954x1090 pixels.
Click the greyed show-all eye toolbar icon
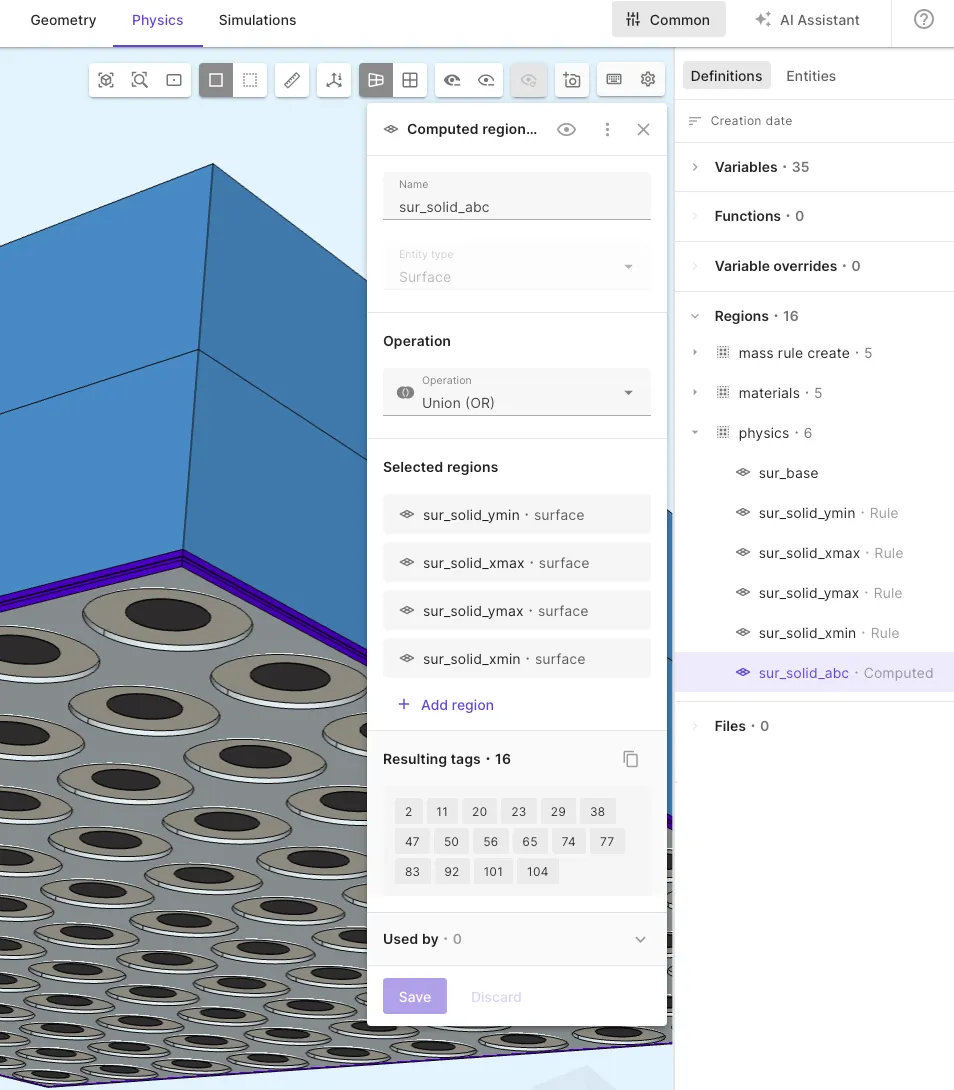point(528,80)
